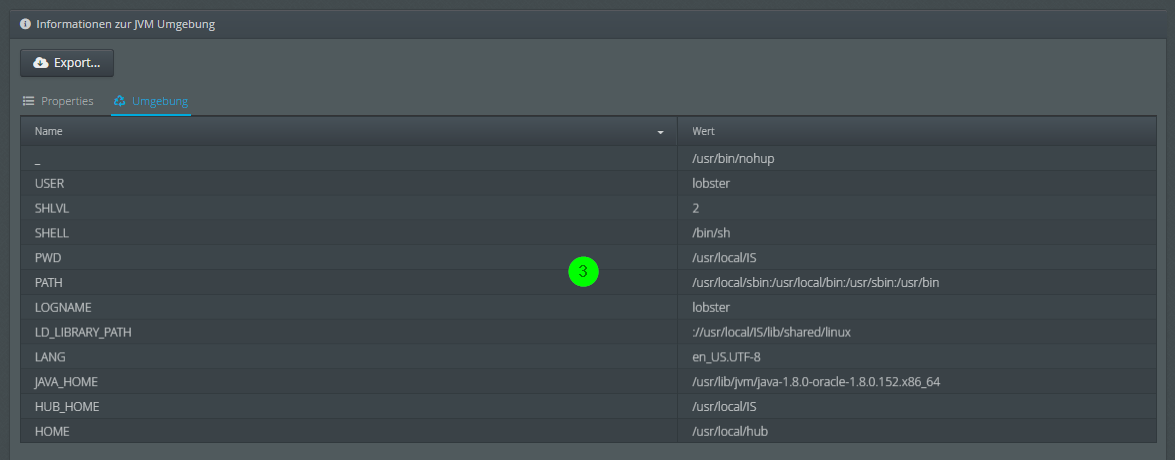Click the cloud download icon on Export
The image size is (1175, 460).
(x=41, y=63)
